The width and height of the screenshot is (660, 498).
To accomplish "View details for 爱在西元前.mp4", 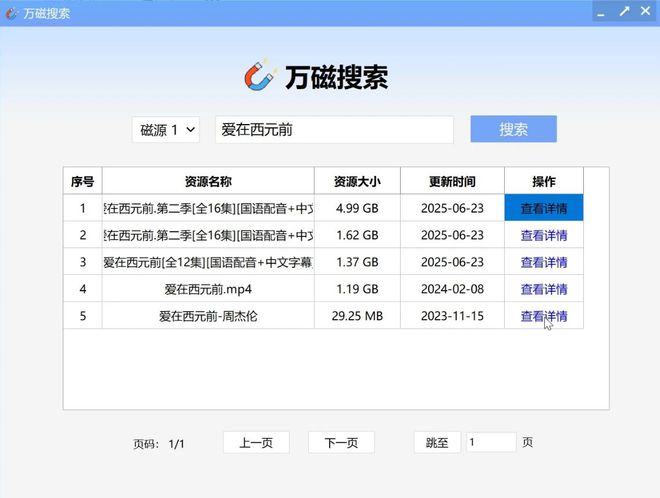I will coord(543,290).
